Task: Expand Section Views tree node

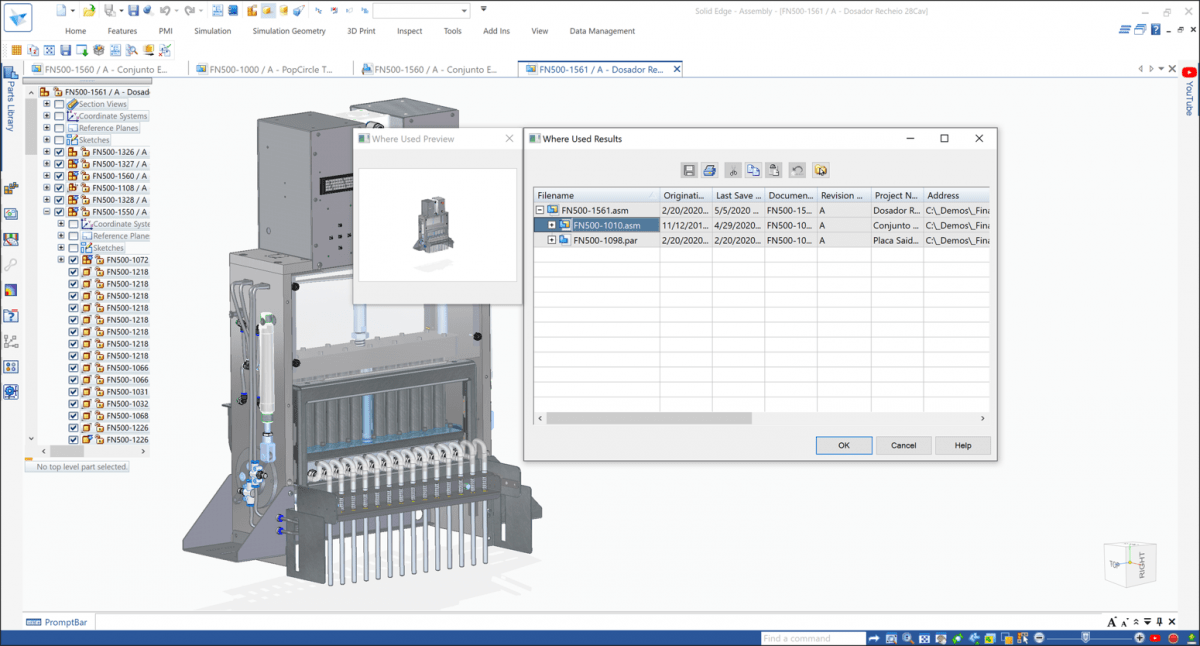Action: coord(47,104)
